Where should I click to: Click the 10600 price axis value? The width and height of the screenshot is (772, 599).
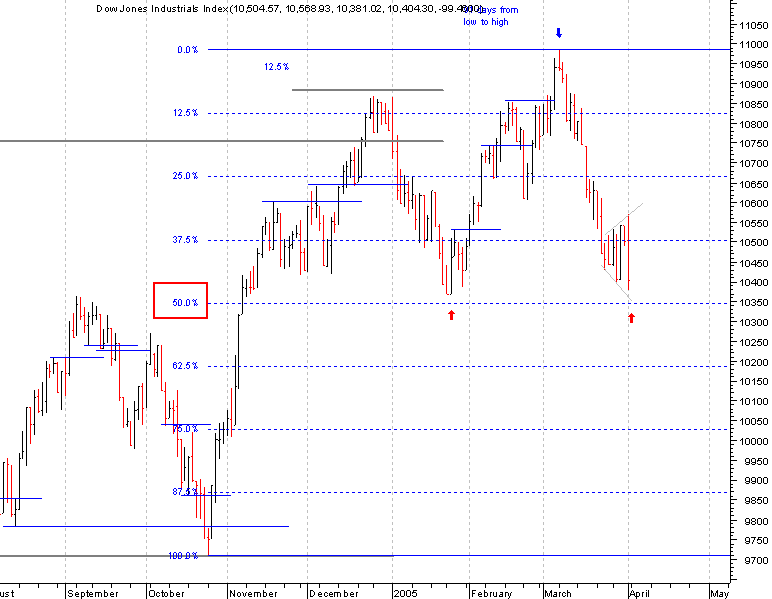click(753, 204)
